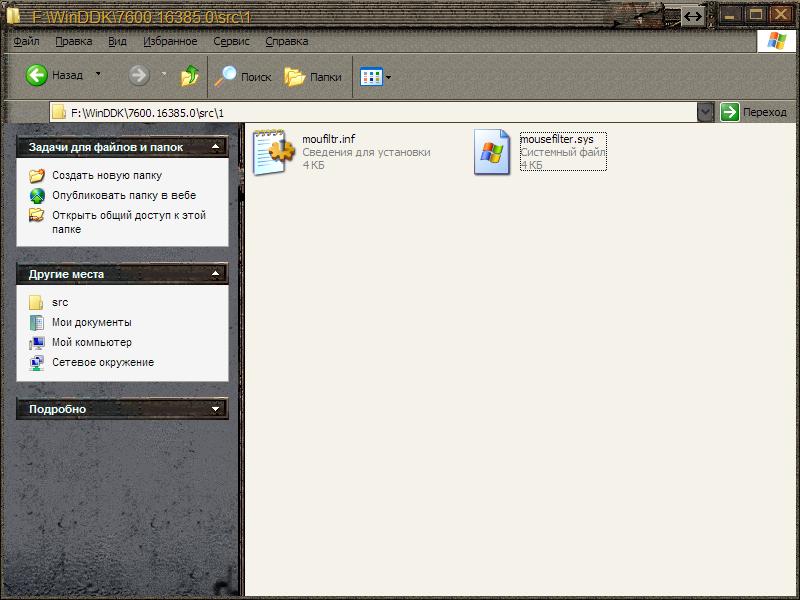
Task: Click the double-arrow title bar button
Action: coord(692,16)
